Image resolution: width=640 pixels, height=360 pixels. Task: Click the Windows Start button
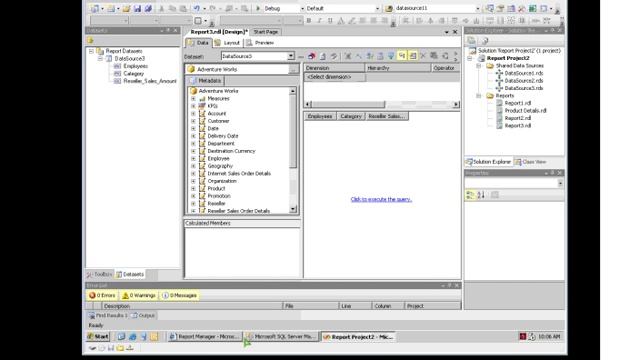coord(98,337)
